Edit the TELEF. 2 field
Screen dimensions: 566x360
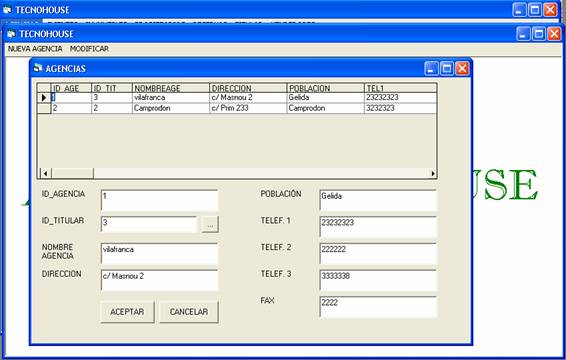pyautogui.click(x=378, y=253)
